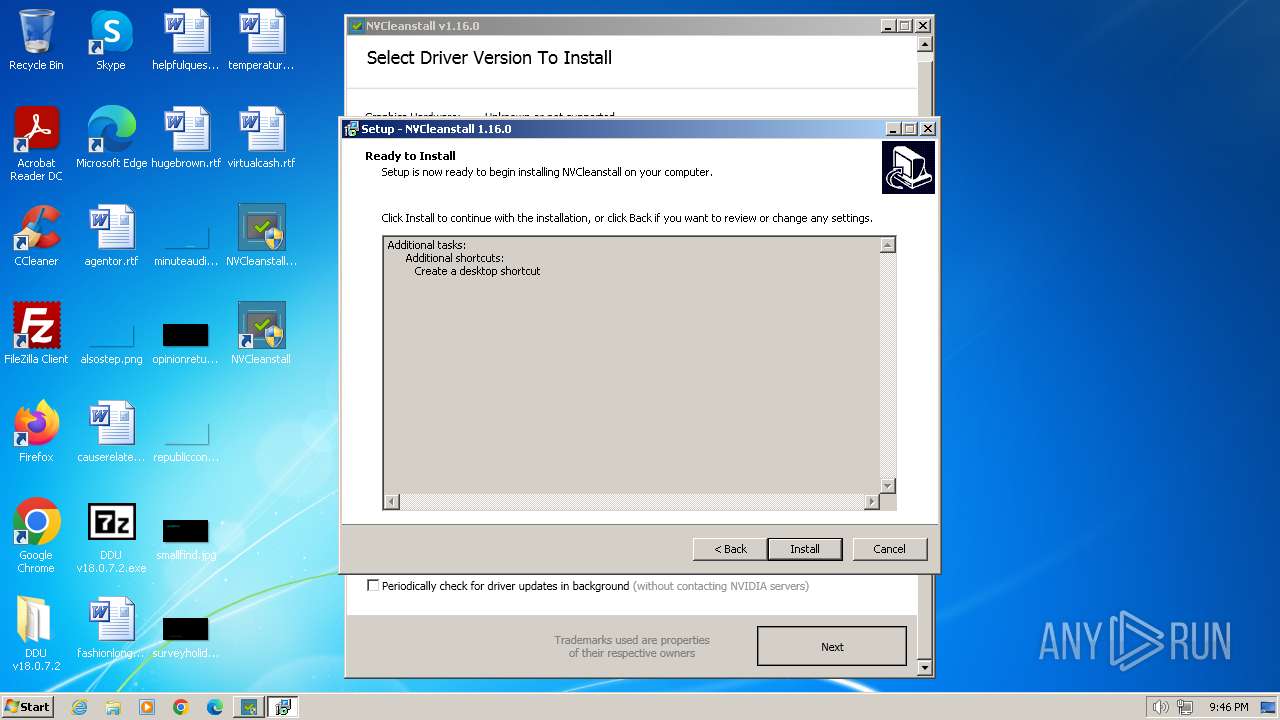Open the Start menu

pyautogui.click(x=28, y=707)
